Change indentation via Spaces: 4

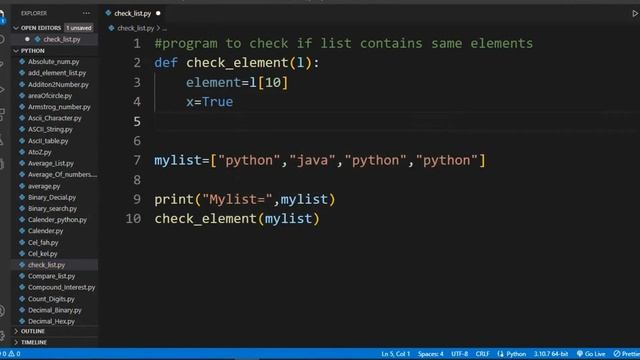coord(430,353)
